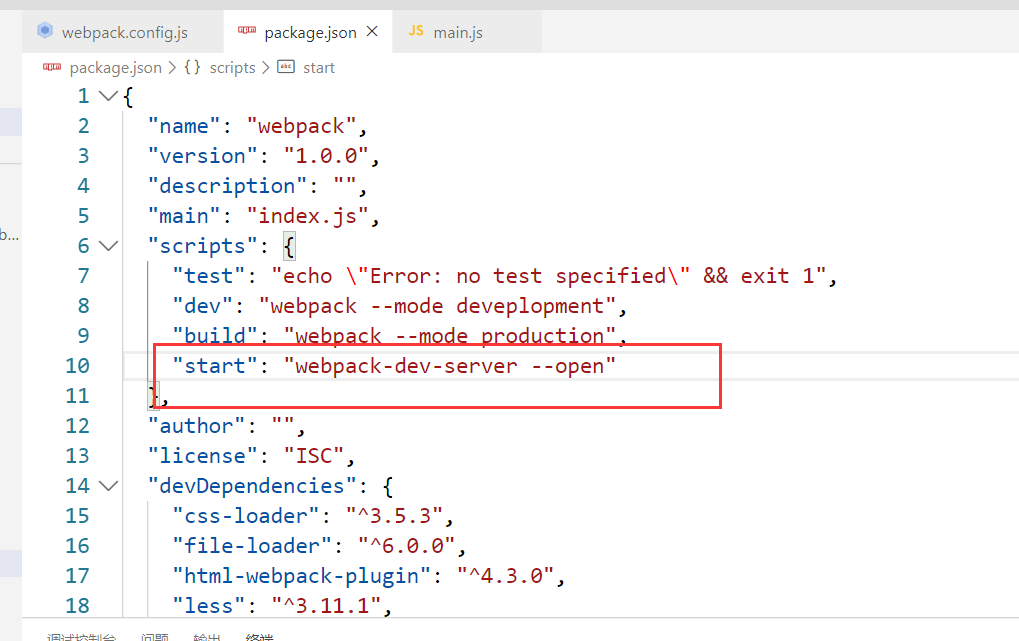
Task: Click the start breadcrumb item
Action: [319, 67]
